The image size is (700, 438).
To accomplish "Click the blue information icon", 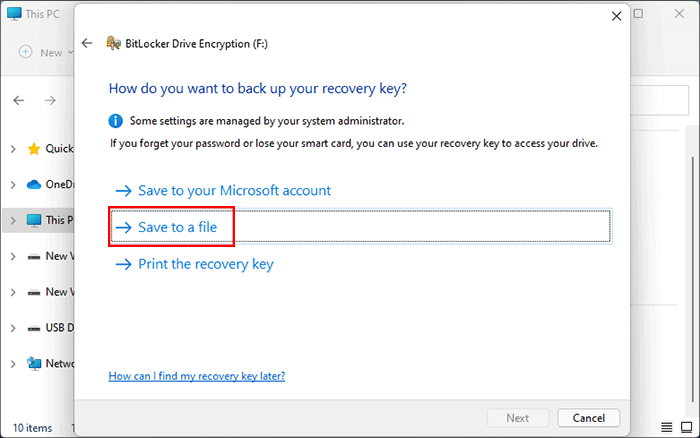I will [x=116, y=121].
